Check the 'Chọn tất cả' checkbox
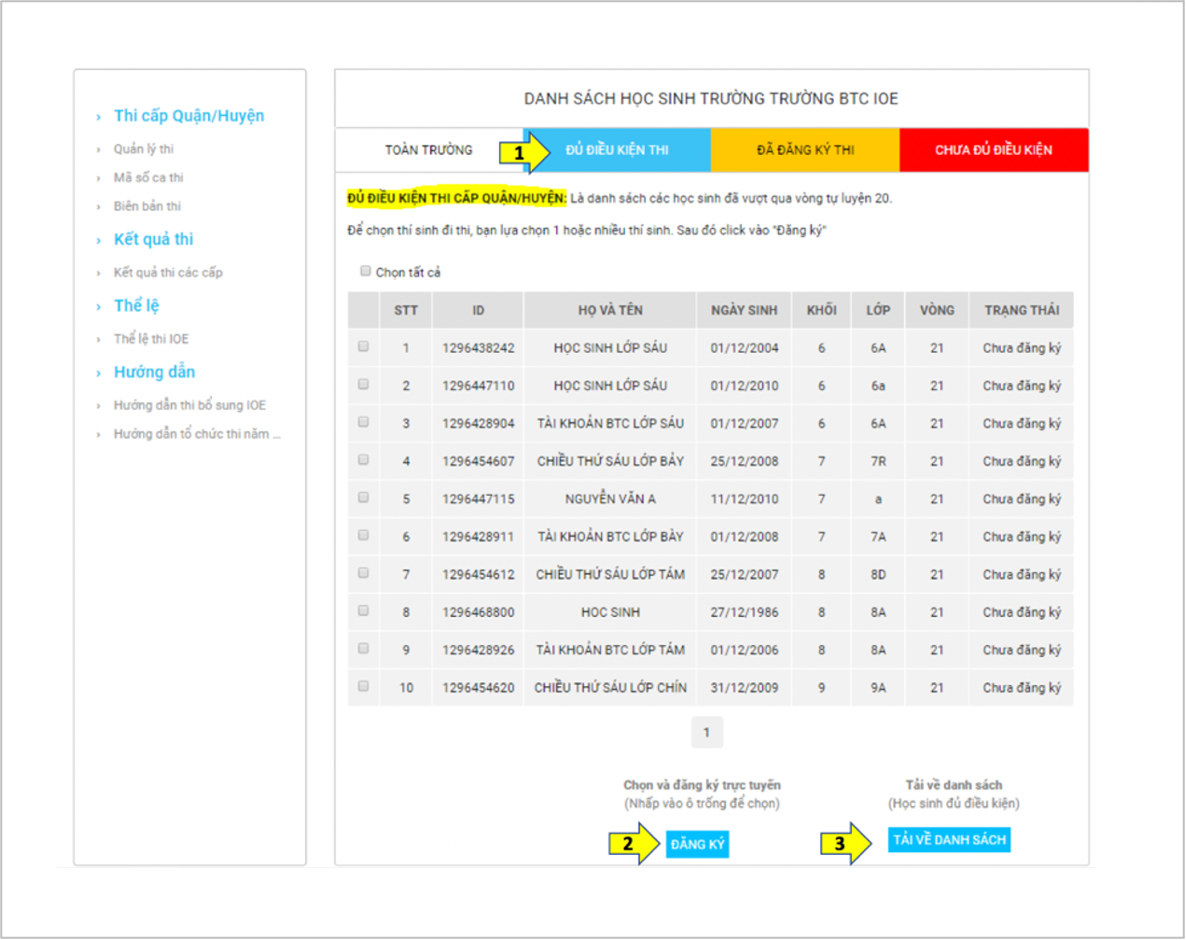 [x=366, y=271]
